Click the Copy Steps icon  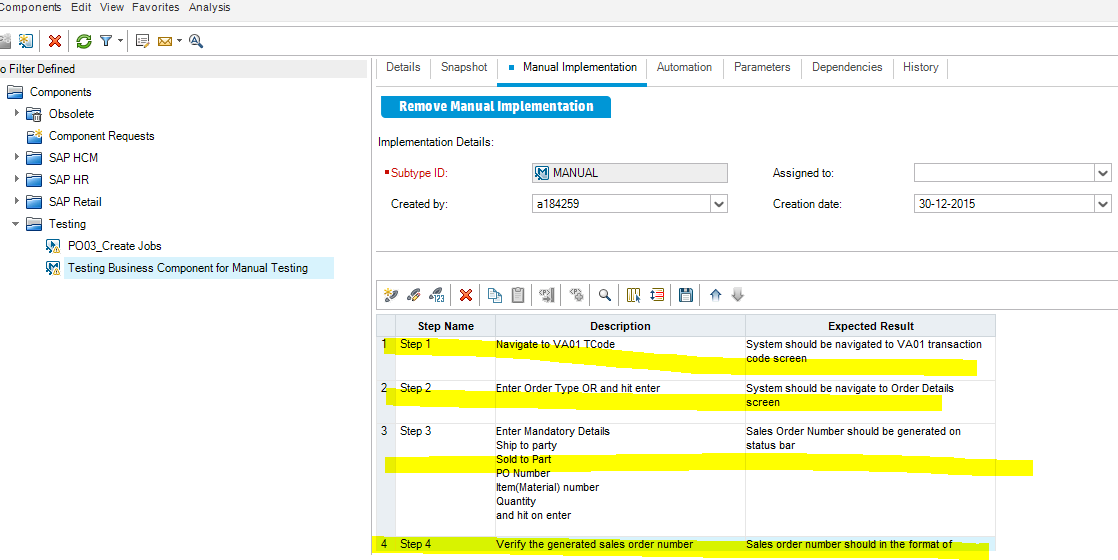495,295
